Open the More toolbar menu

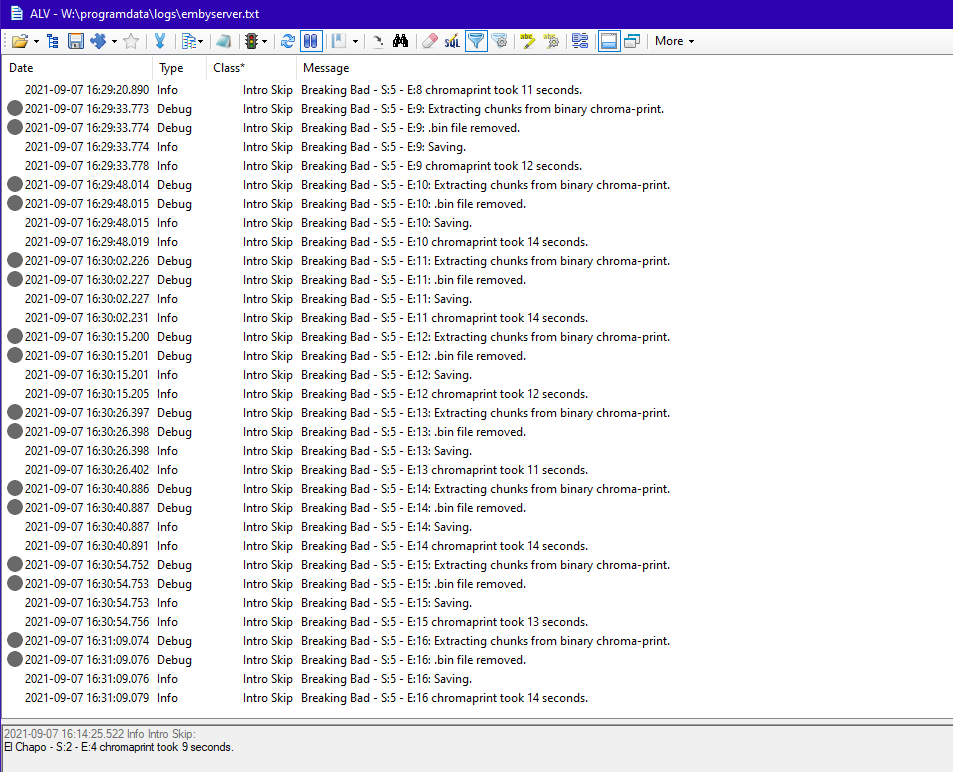674,41
